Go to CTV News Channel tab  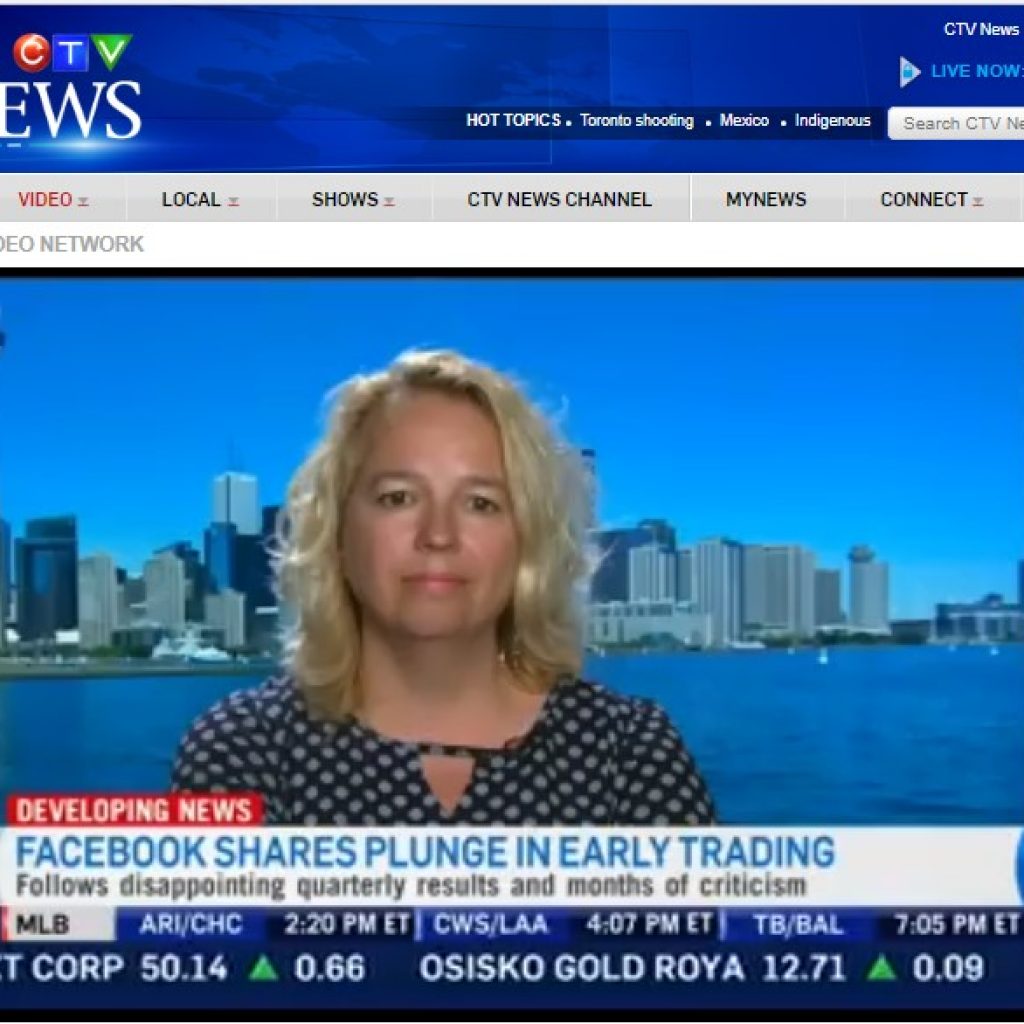[x=560, y=199]
